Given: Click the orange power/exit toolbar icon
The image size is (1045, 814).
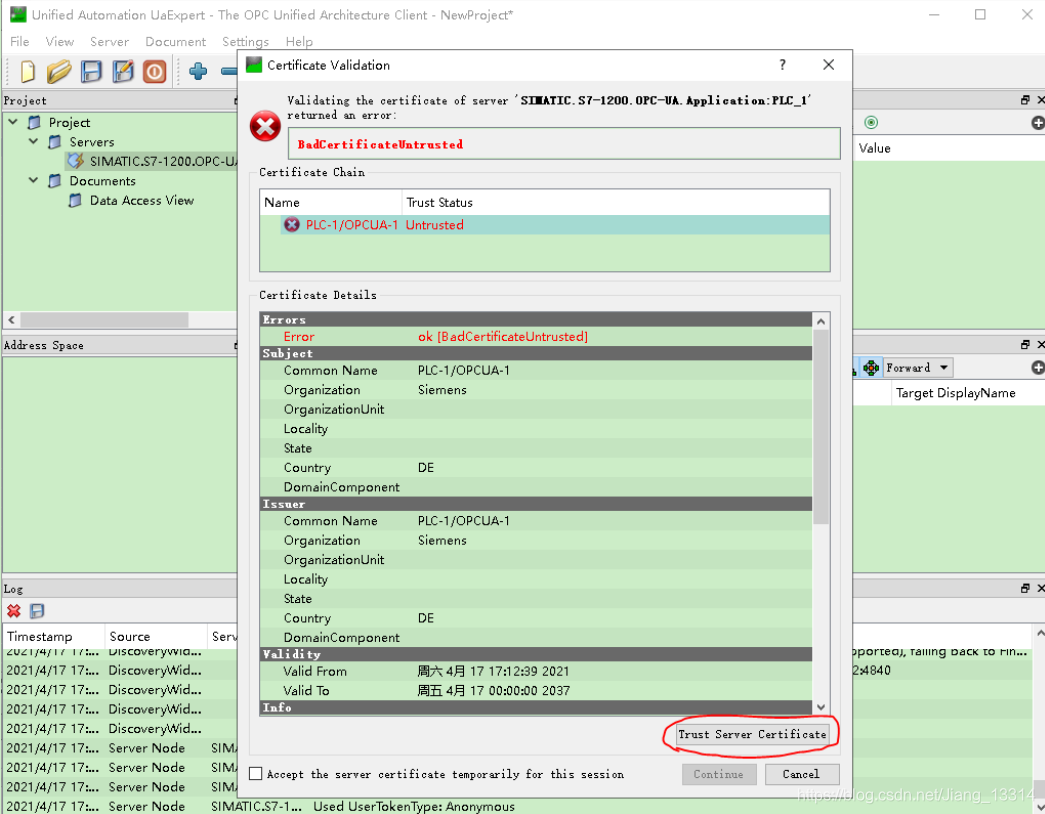Looking at the screenshot, I should [155, 71].
